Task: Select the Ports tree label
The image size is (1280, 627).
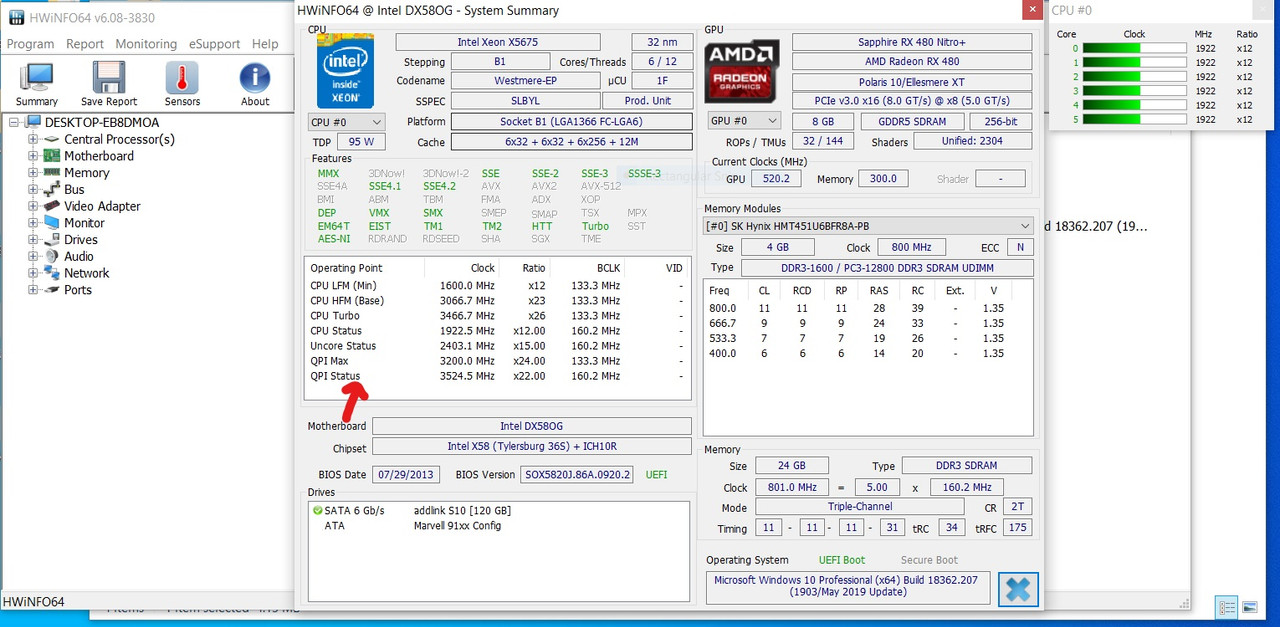Action: click(x=78, y=290)
